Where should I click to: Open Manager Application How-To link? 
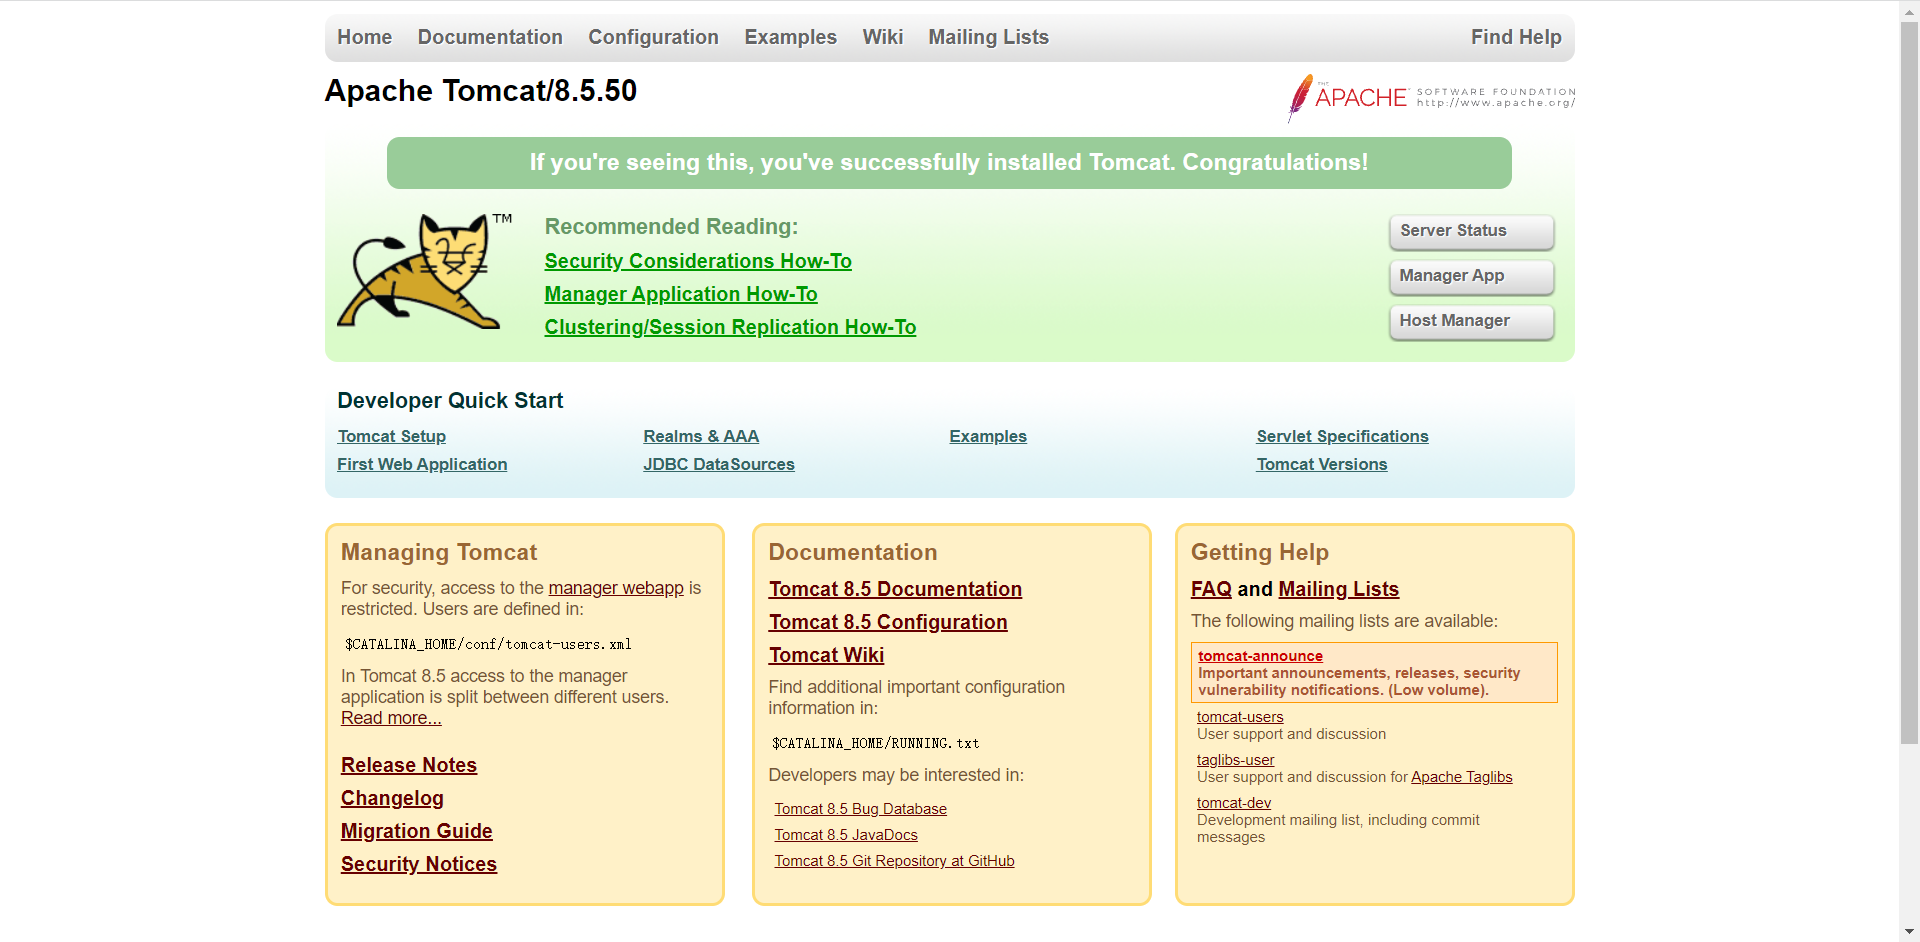[x=681, y=294]
